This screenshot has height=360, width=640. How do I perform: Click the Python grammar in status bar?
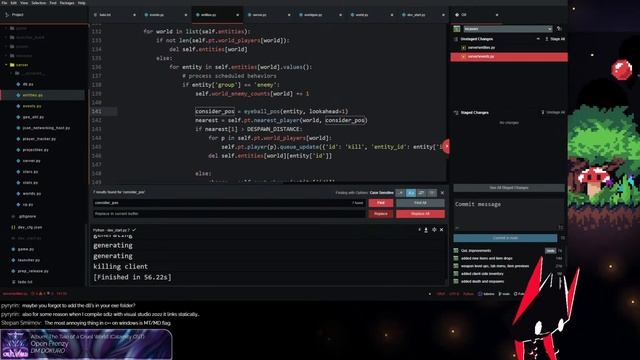[468, 294]
